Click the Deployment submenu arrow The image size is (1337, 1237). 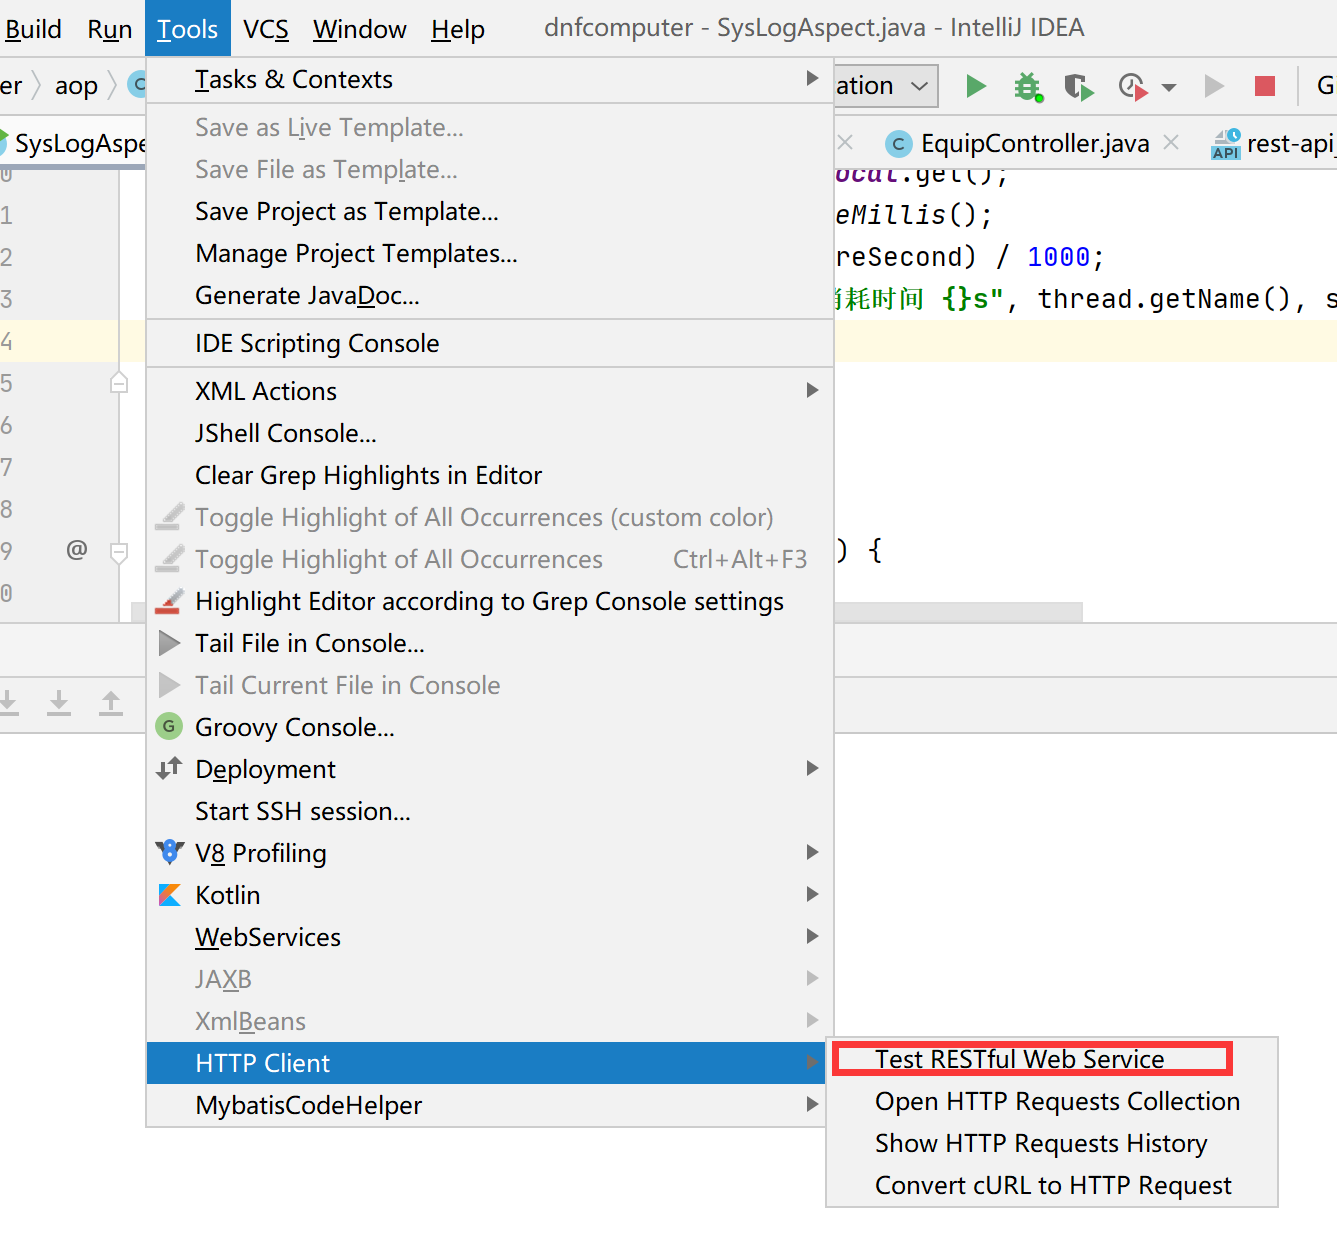click(813, 768)
